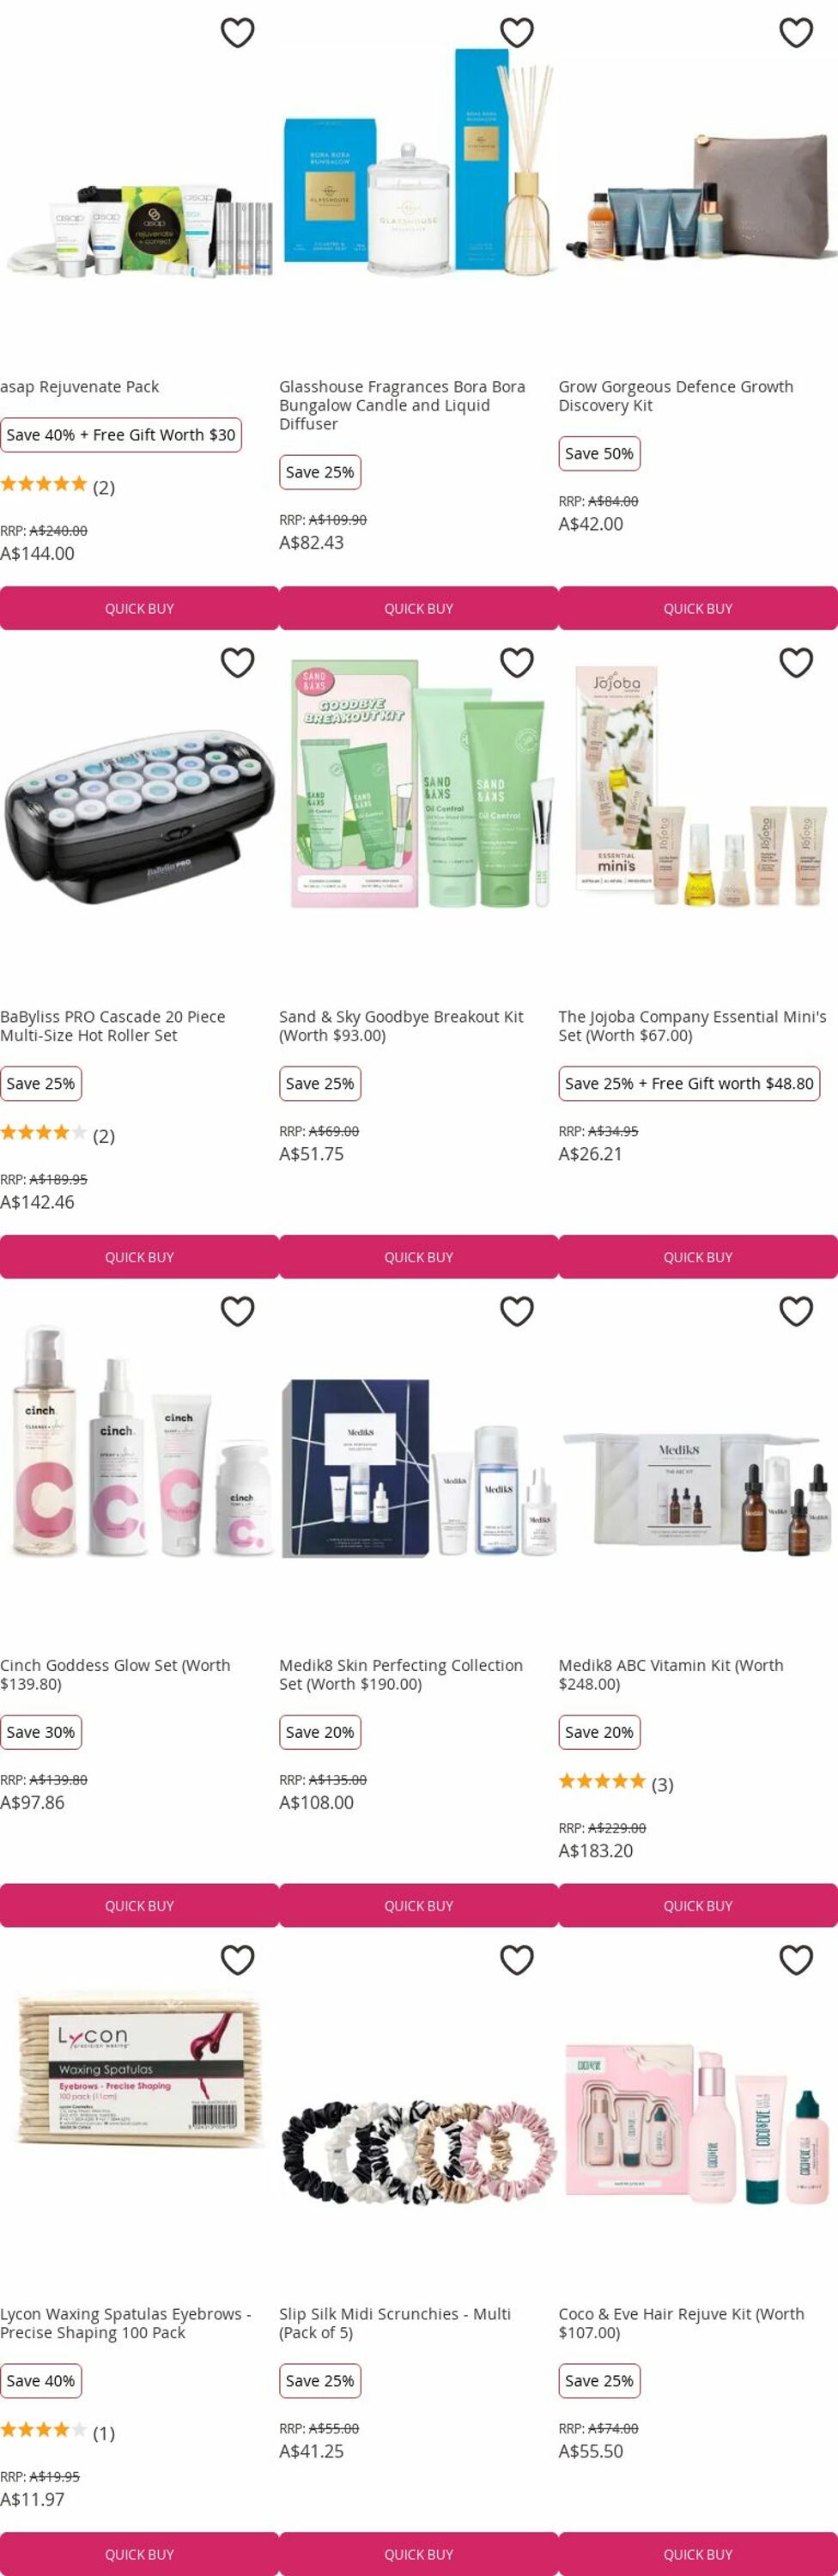Toggle wishlist heart on BaByliss Hot Roller Set
Image resolution: width=838 pixels, height=2576 pixels.
[237, 663]
